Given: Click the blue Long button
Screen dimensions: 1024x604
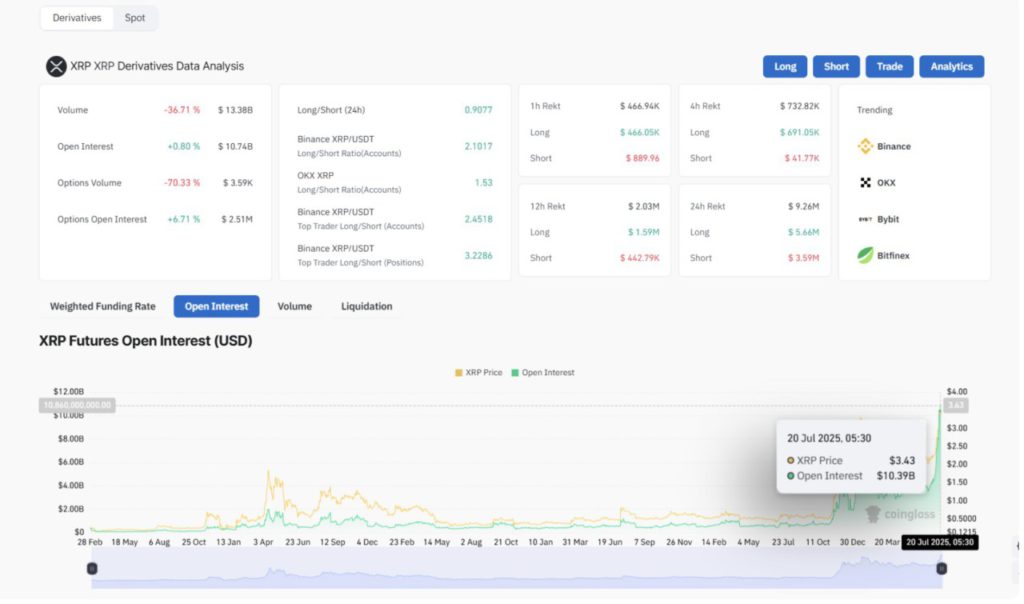Looking at the screenshot, I should [x=785, y=67].
